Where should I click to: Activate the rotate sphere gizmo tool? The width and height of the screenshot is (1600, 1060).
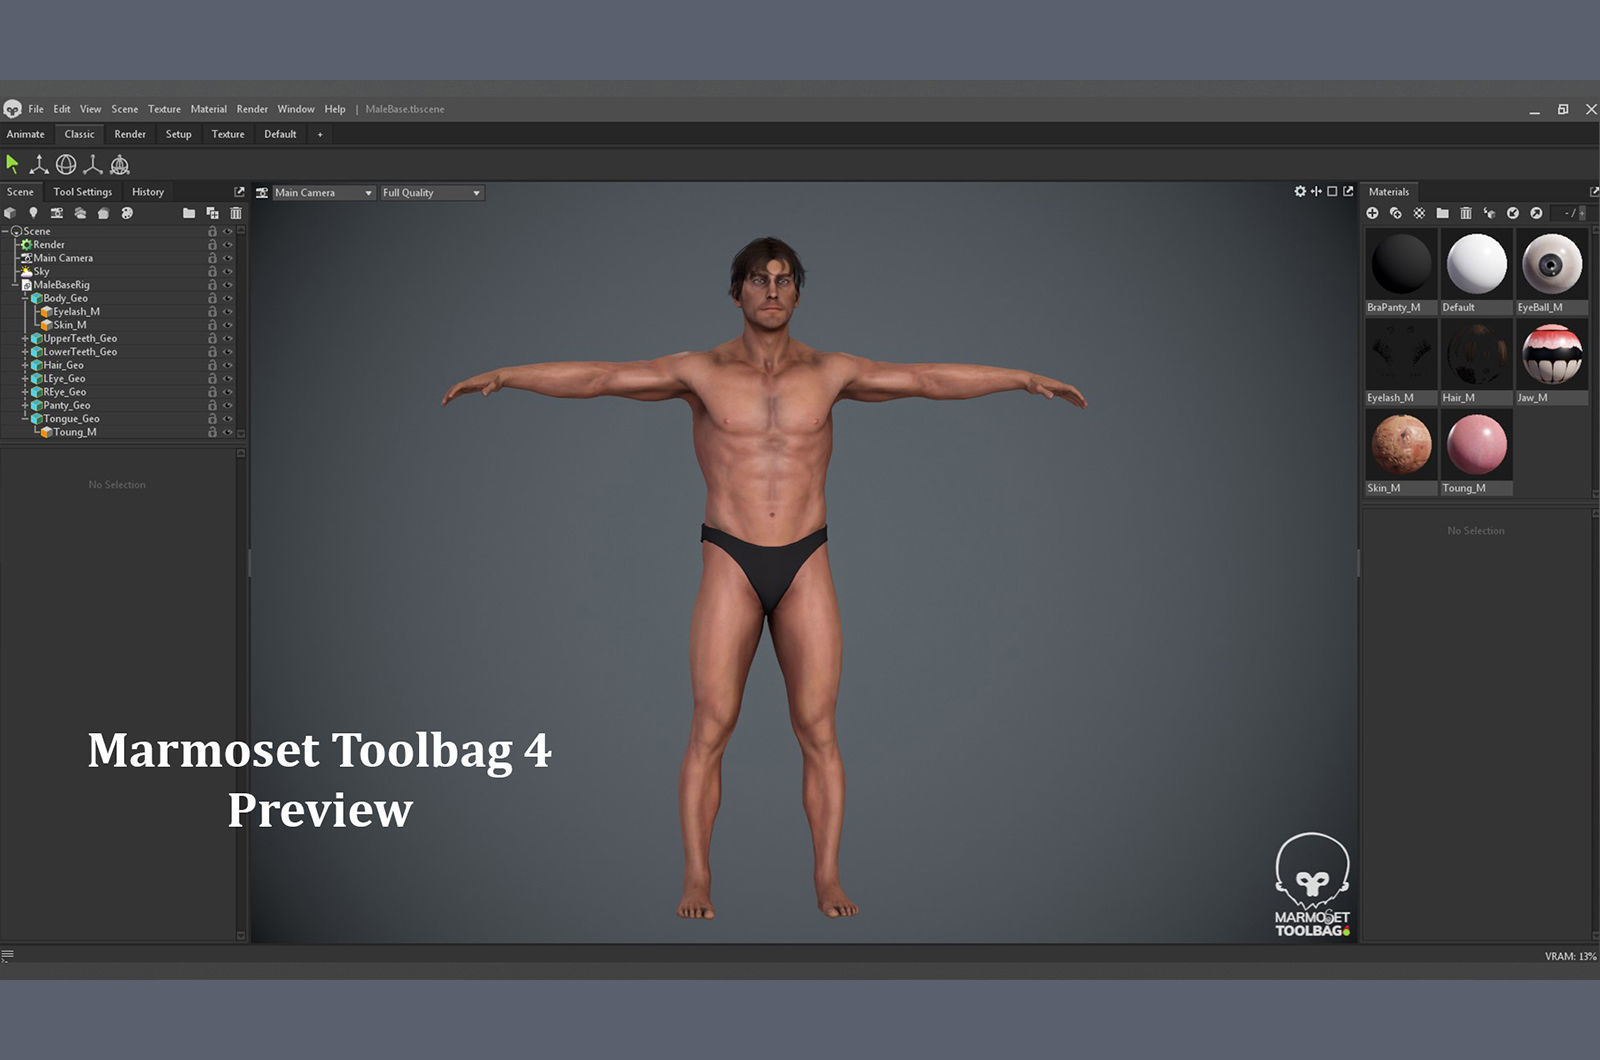pyautogui.click(x=66, y=165)
